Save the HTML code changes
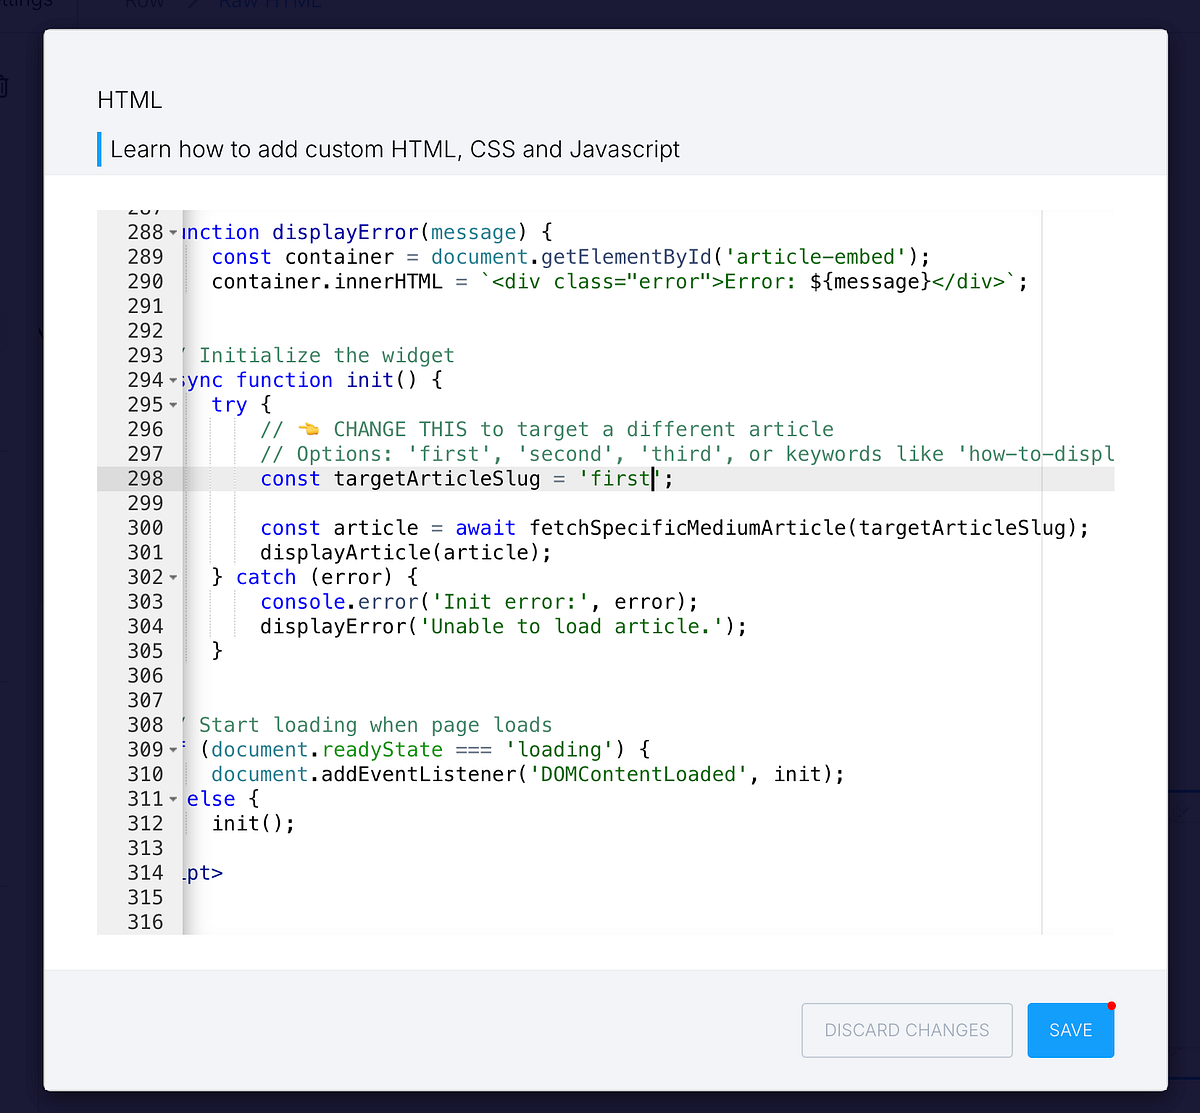The height and width of the screenshot is (1113, 1200). click(1070, 1030)
